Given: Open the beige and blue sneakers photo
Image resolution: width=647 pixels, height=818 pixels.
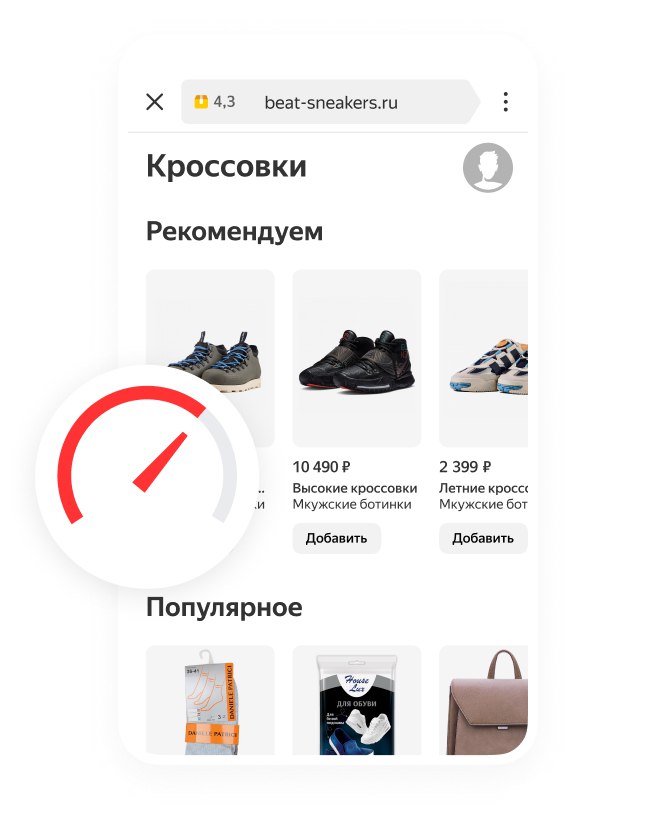Looking at the screenshot, I should click(x=484, y=358).
